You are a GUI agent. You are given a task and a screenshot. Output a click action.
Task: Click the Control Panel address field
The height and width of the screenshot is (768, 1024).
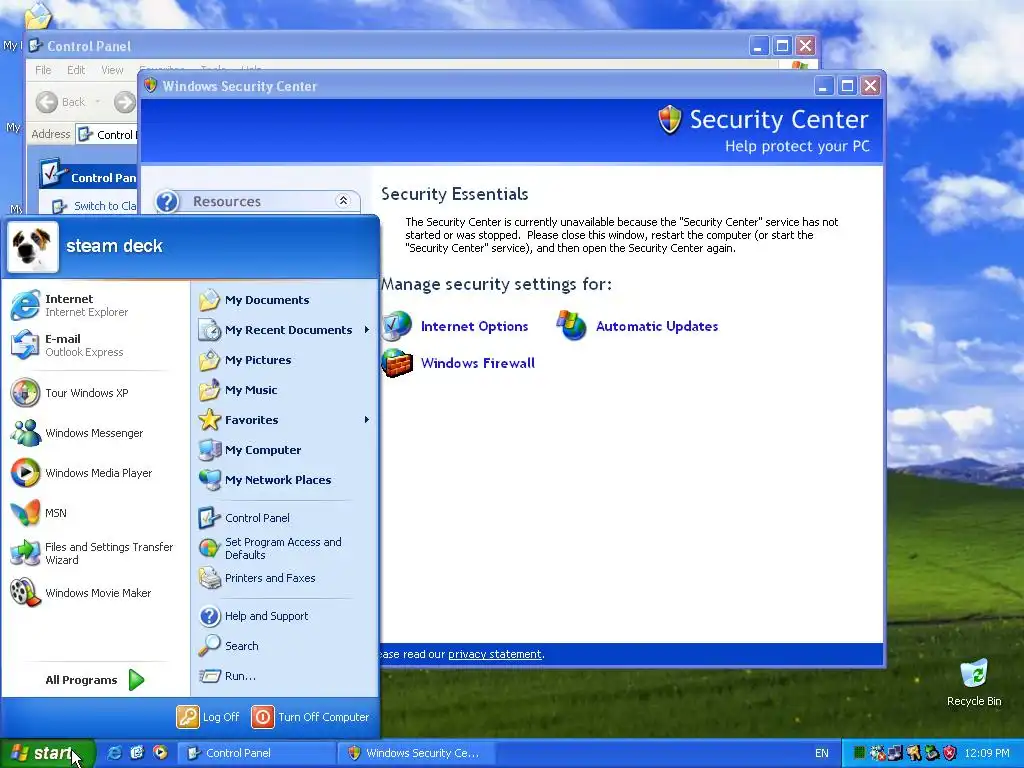point(107,135)
